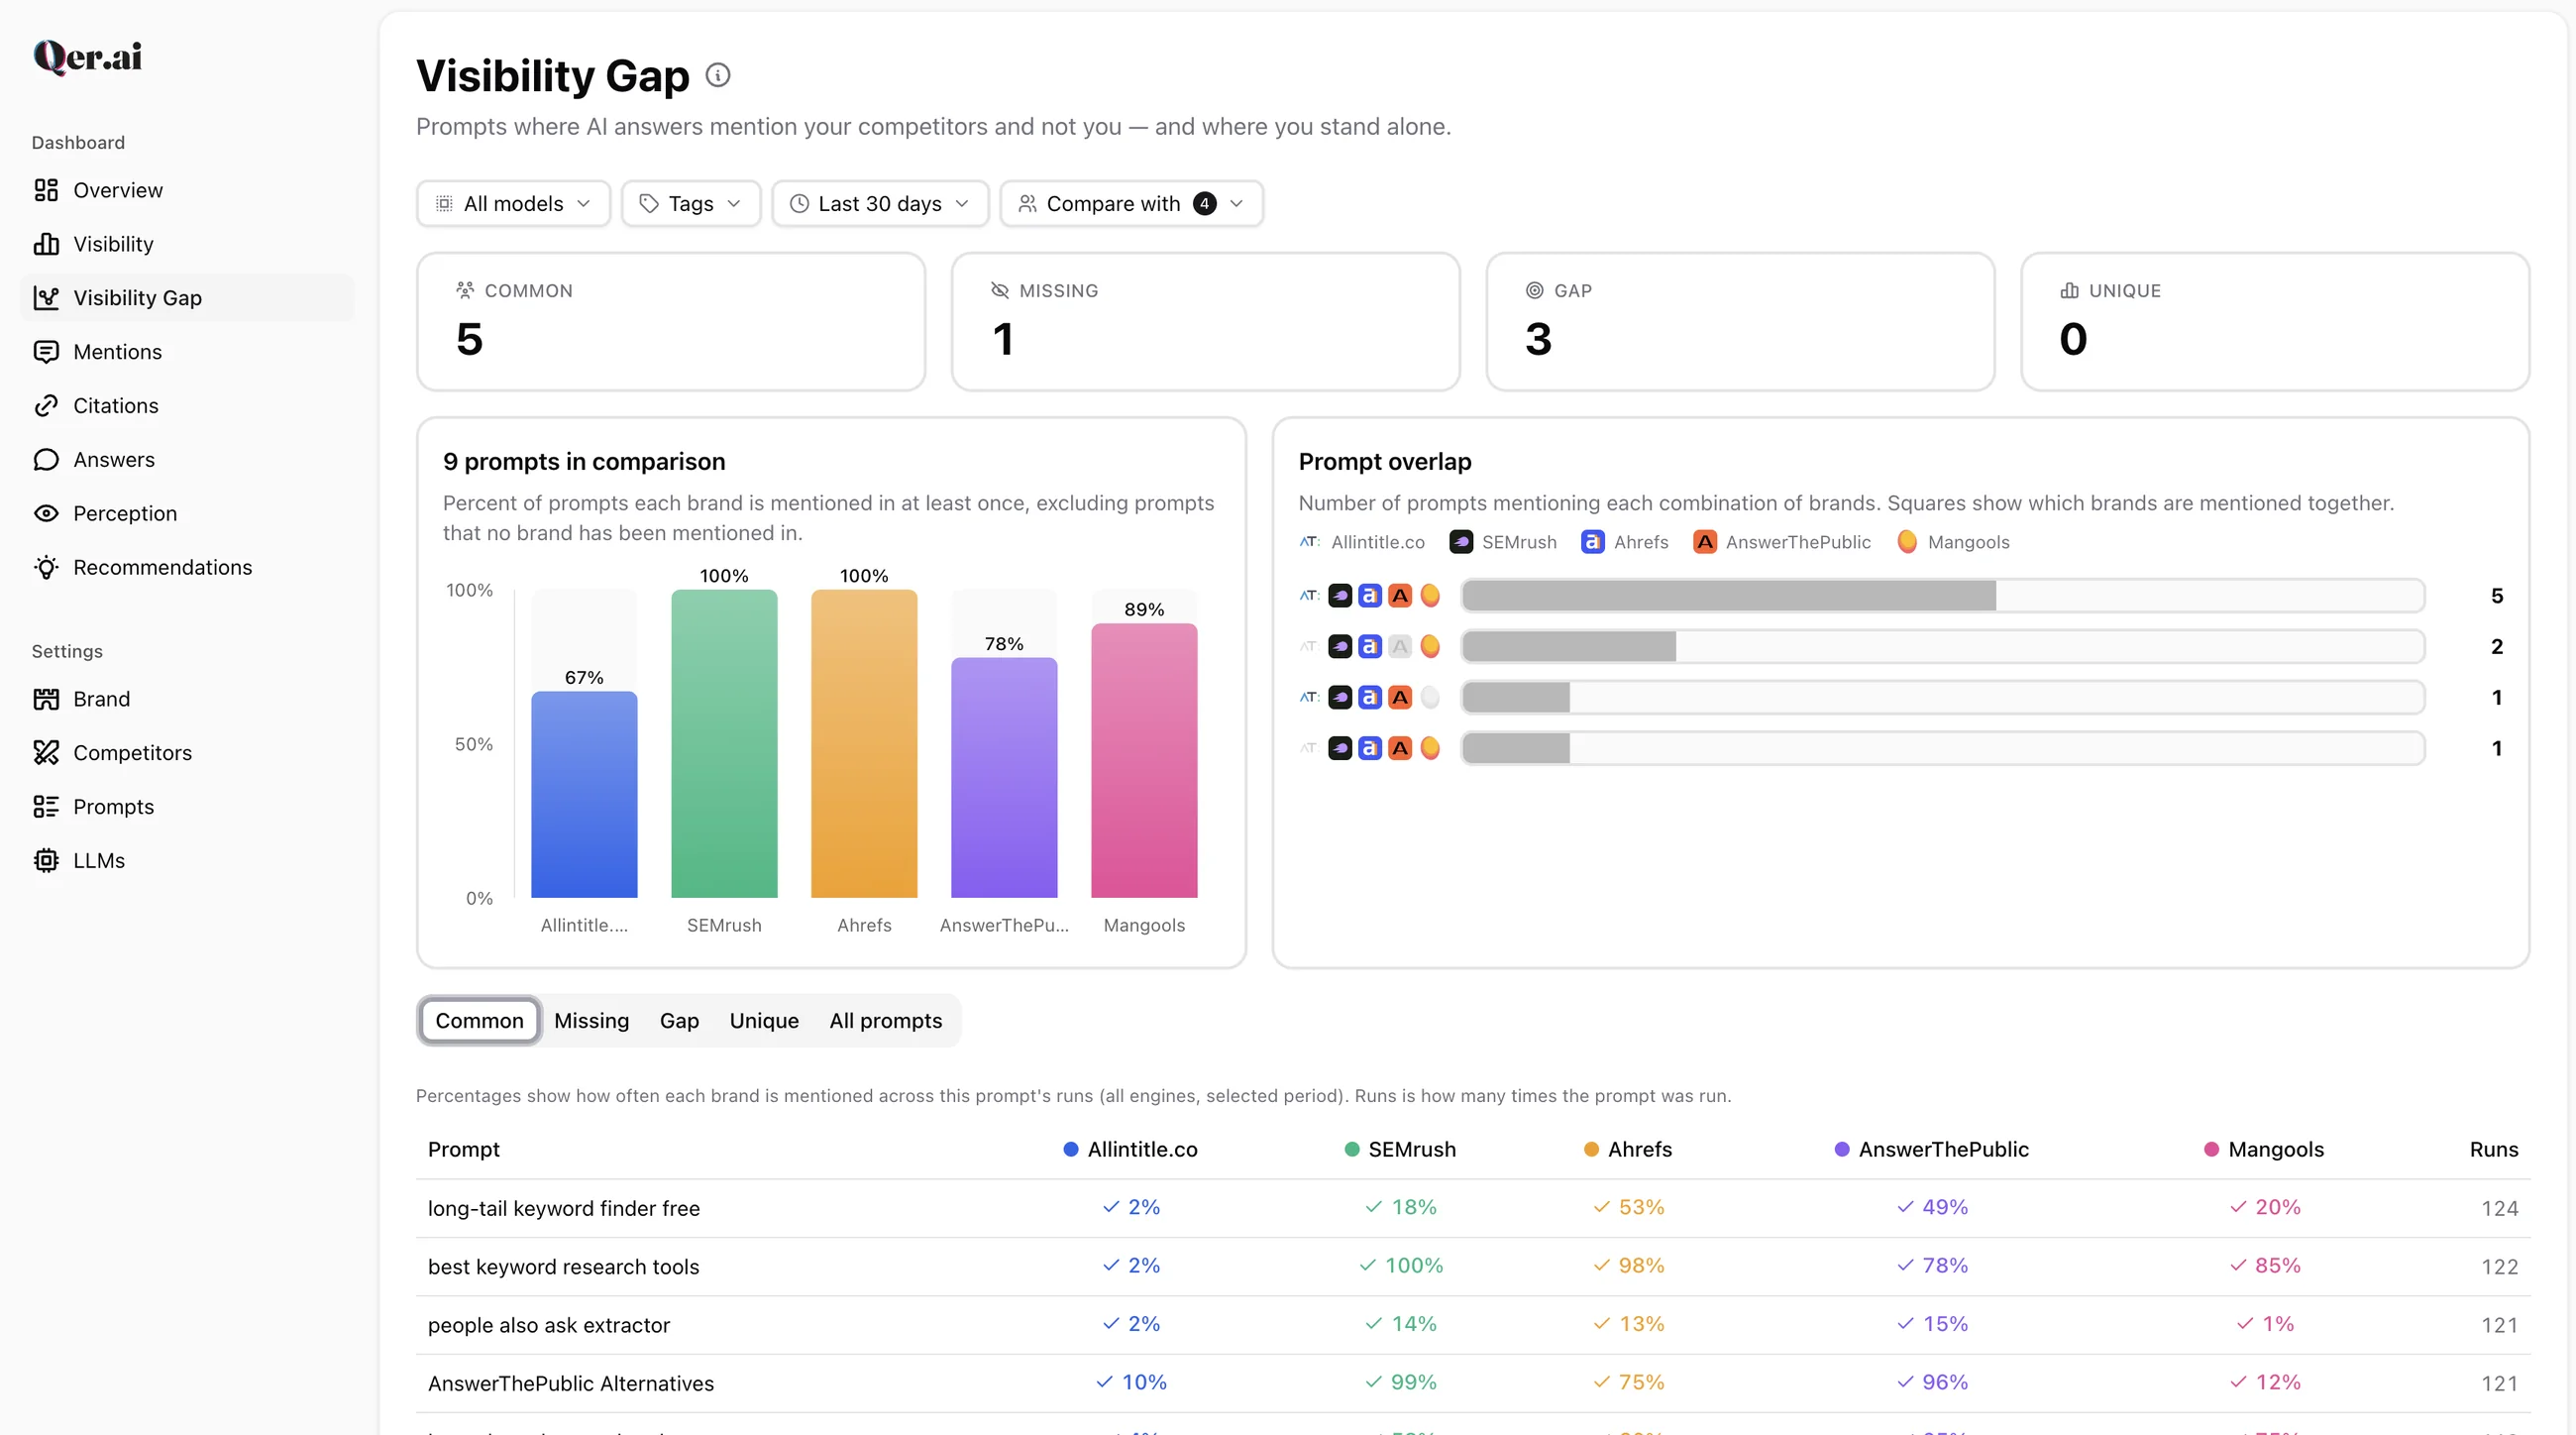Click prompt 'best keyword research tools'
Image resolution: width=2576 pixels, height=1435 pixels.
point(564,1267)
